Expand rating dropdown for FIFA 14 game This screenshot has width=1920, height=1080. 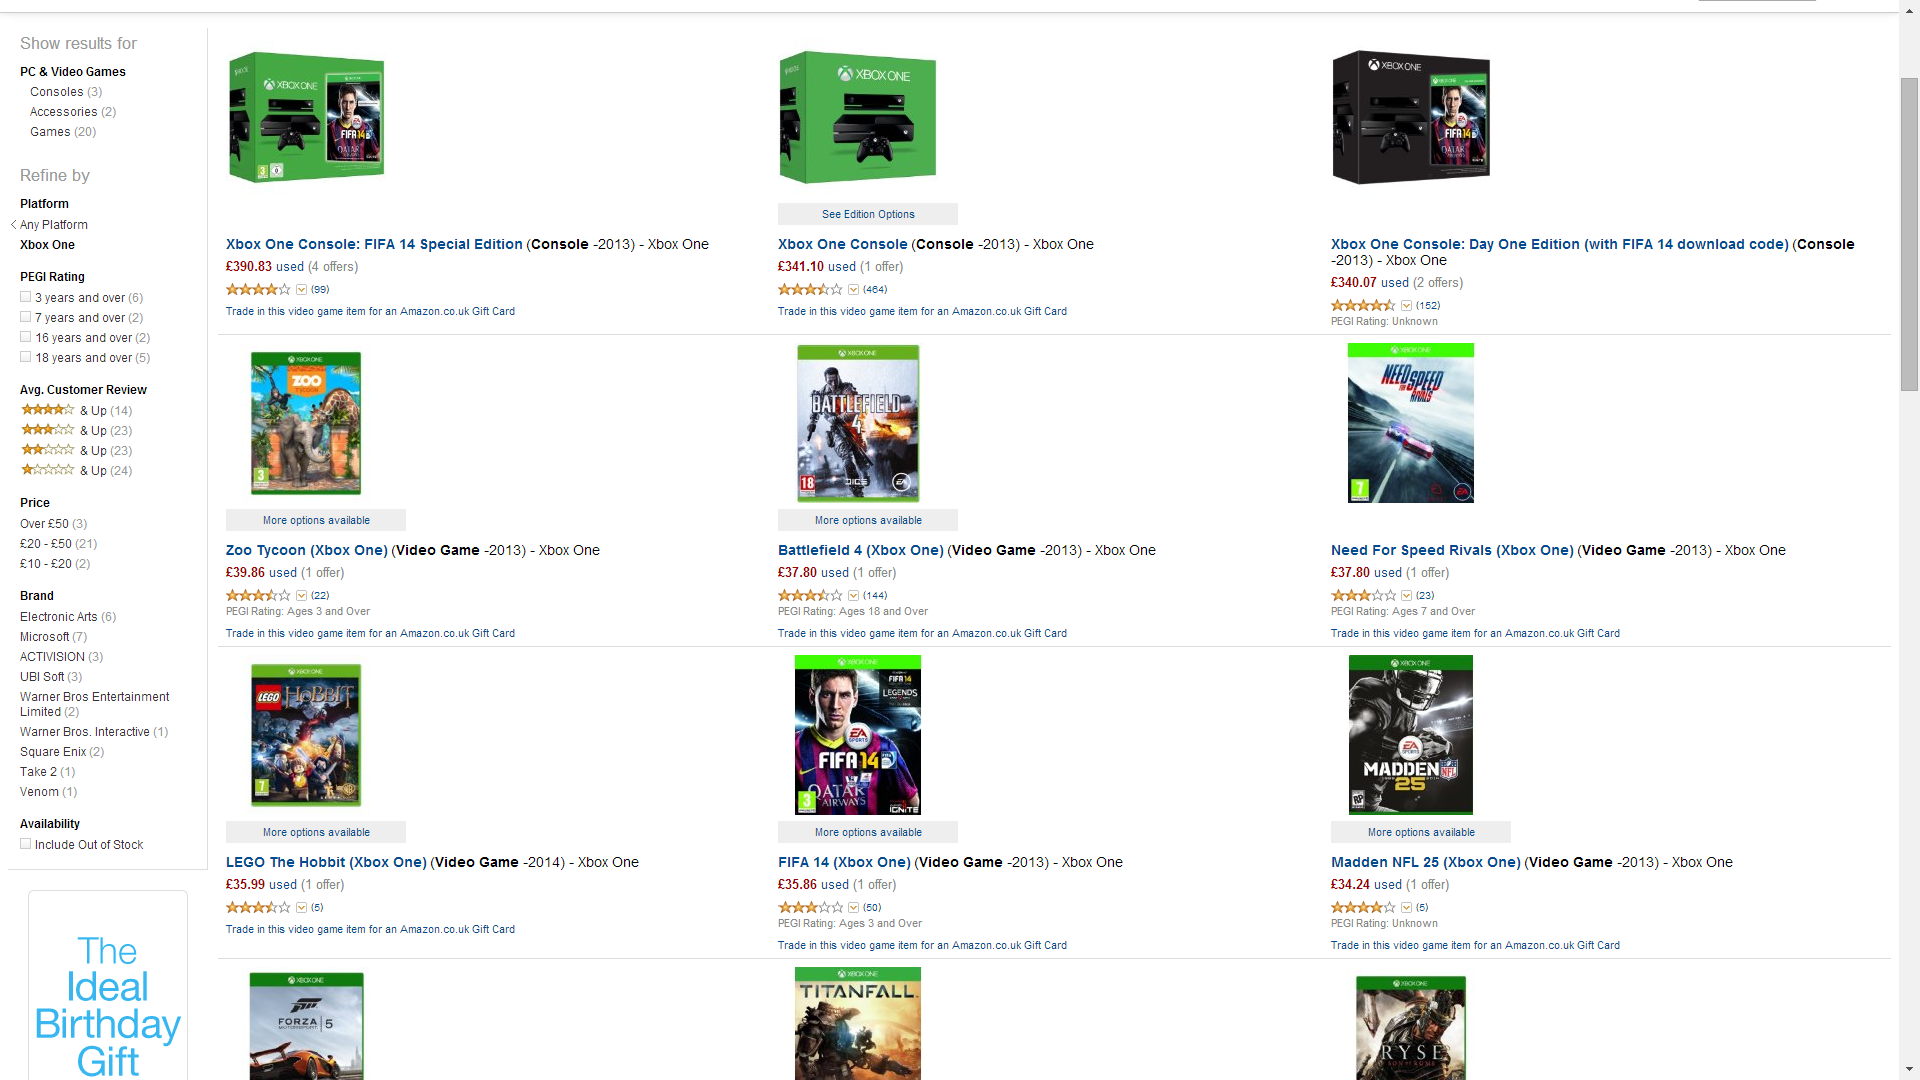click(853, 908)
